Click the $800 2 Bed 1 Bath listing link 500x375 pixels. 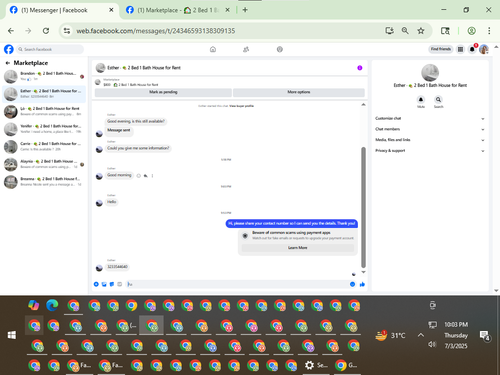pyautogui.click(x=131, y=85)
